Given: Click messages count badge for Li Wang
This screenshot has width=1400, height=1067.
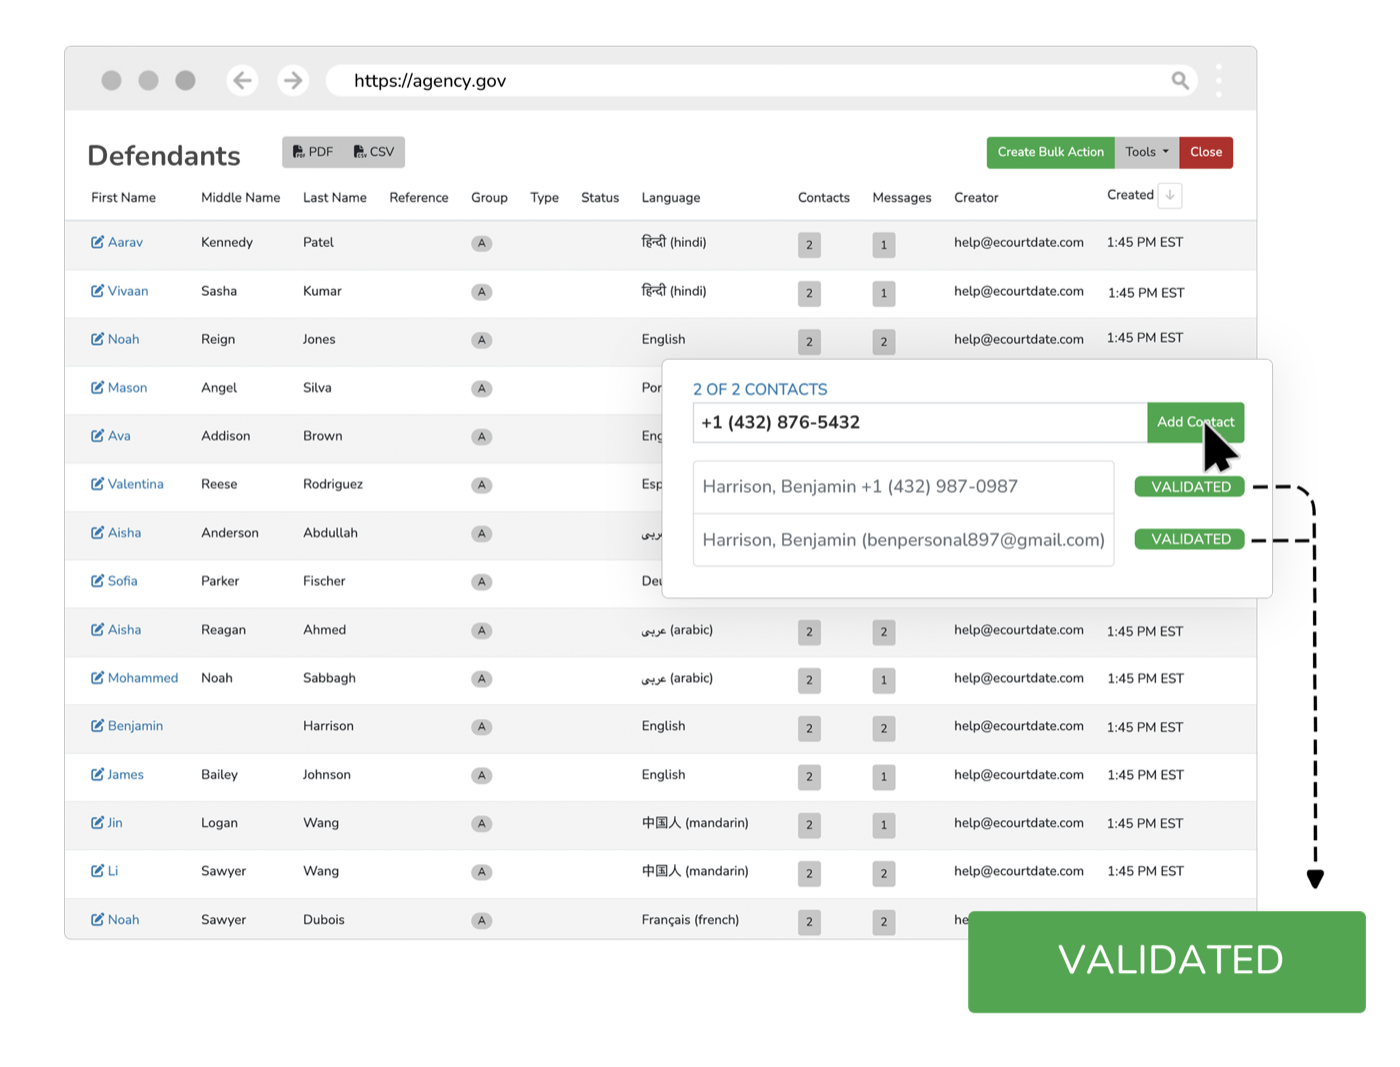Looking at the screenshot, I should 884,873.
